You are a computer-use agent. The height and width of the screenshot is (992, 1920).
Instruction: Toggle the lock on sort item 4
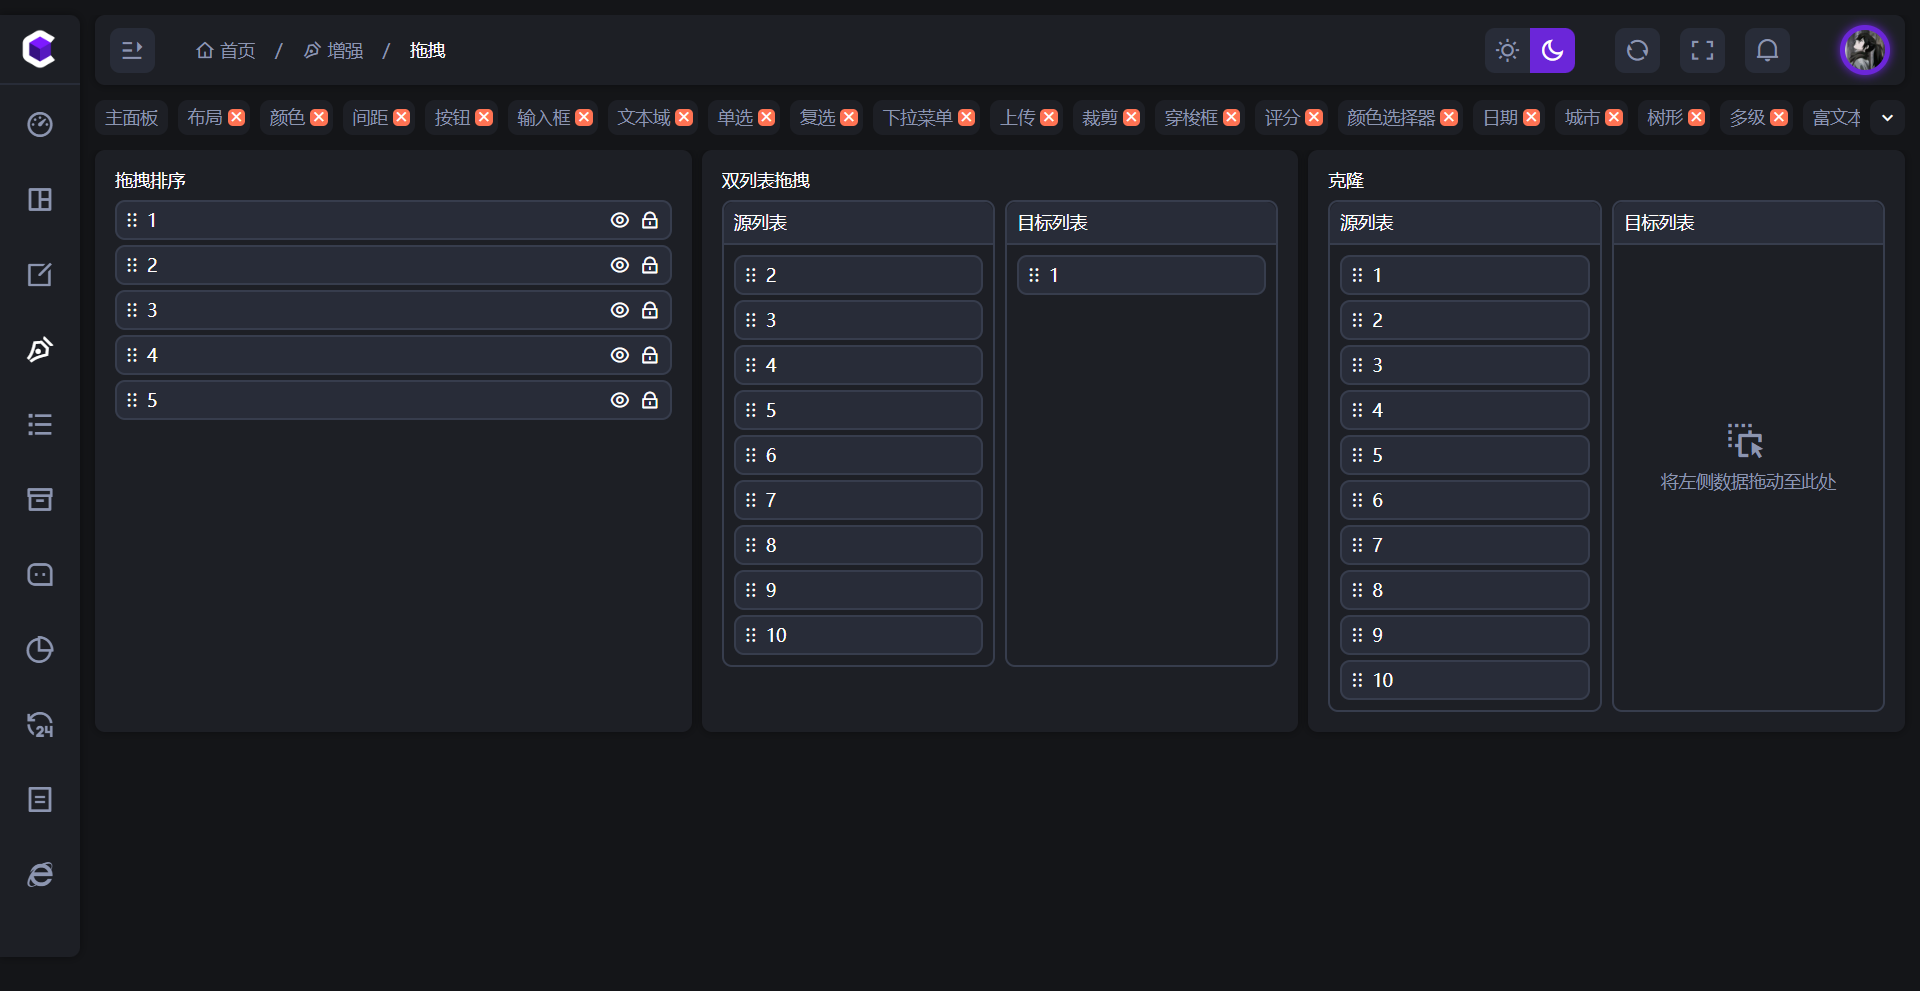(650, 355)
